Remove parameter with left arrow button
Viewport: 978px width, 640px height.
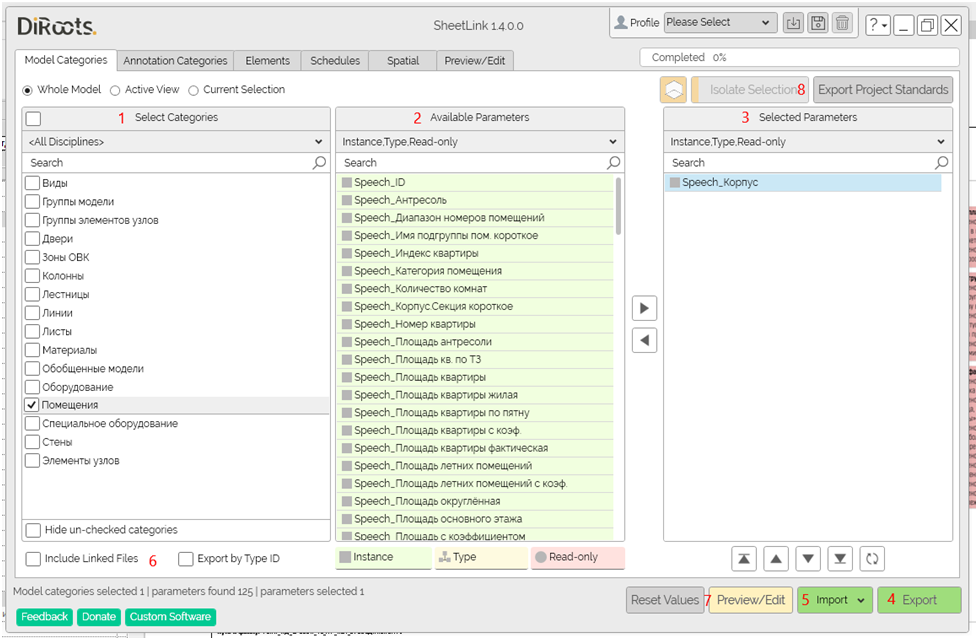(645, 341)
